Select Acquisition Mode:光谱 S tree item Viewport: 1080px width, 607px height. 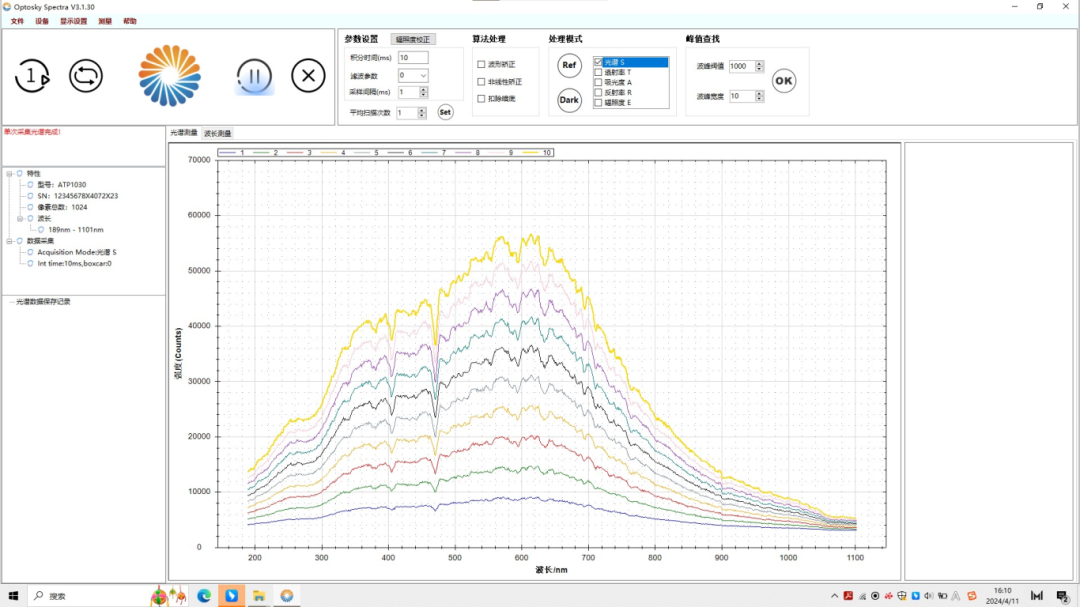(77, 252)
